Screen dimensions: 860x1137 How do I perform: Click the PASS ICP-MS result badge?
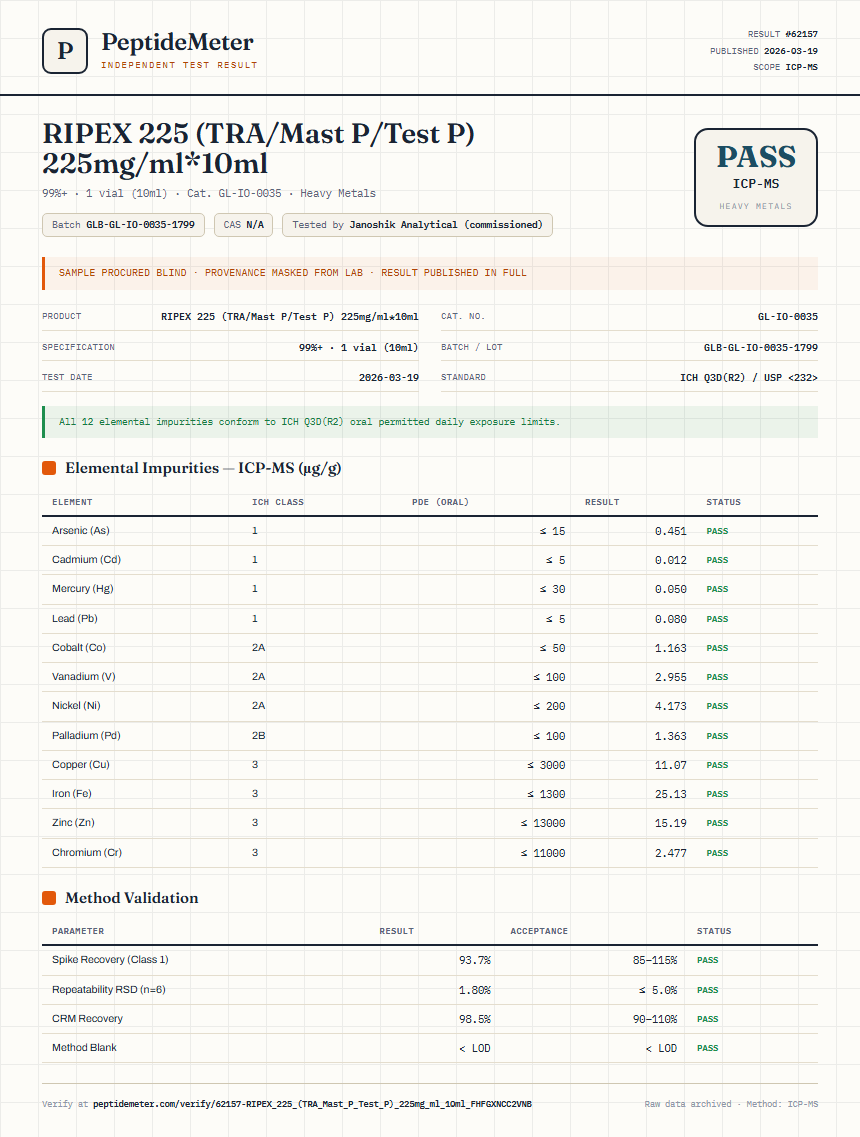point(756,178)
